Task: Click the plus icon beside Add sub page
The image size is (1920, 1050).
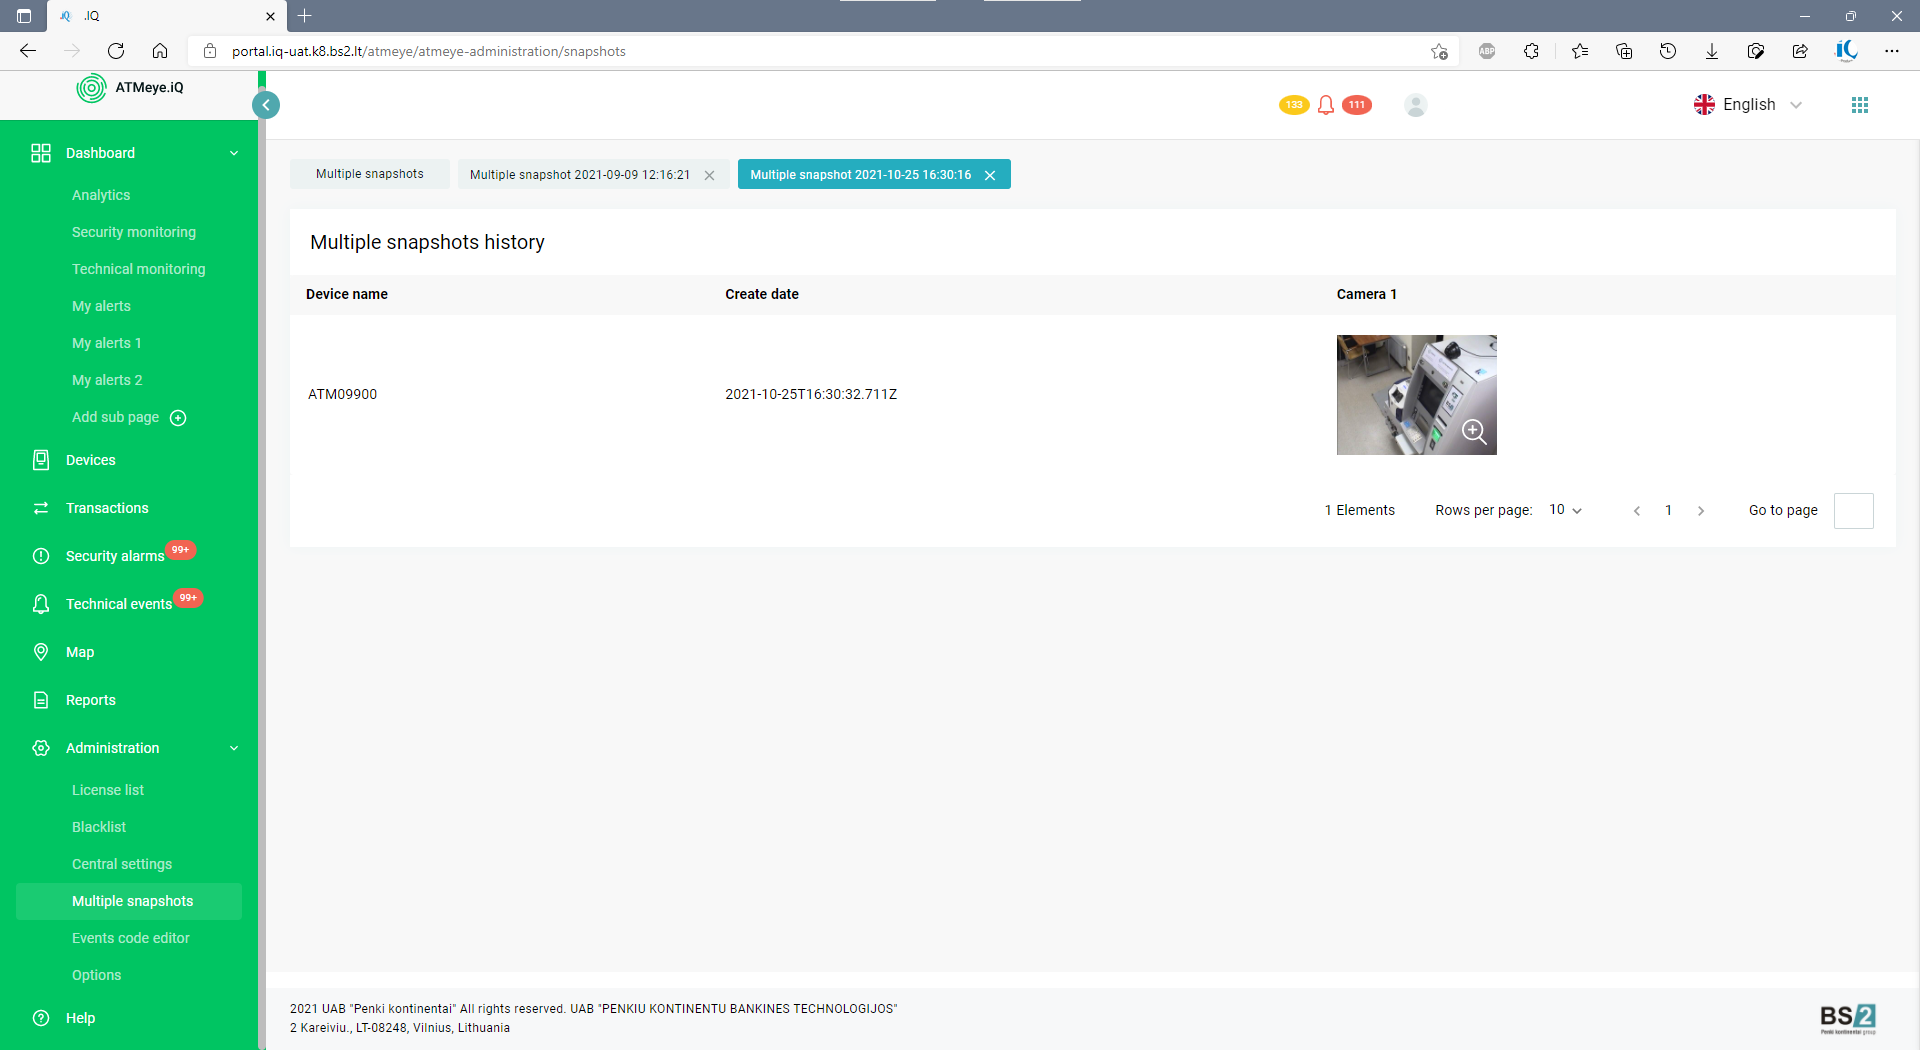Action: coord(178,418)
